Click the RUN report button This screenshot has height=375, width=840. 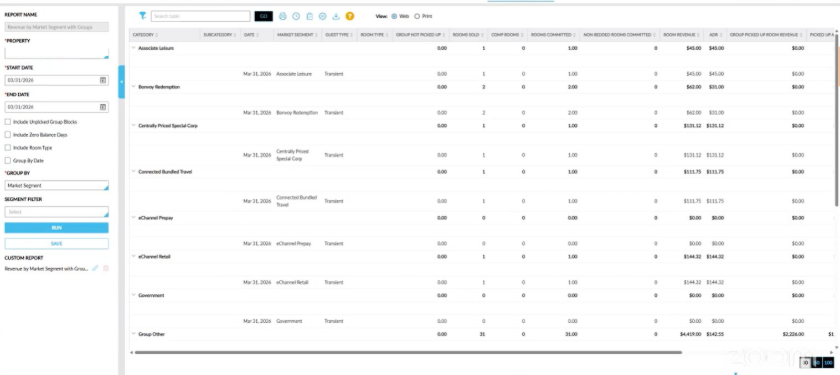pyautogui.click(x=57, y=228)
